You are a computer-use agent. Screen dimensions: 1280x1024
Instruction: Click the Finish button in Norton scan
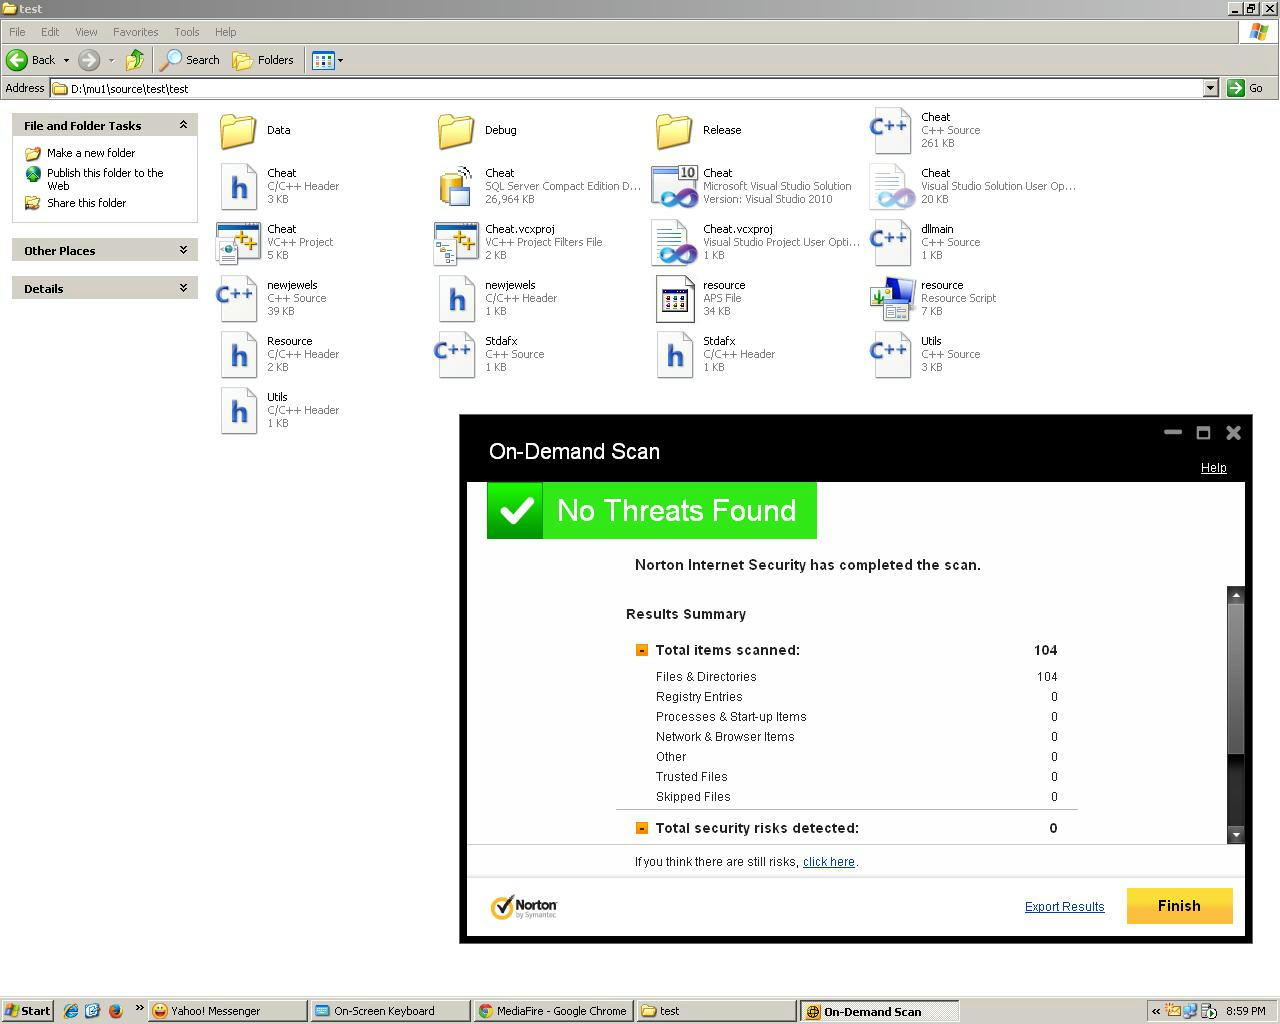pos(1179,906)
